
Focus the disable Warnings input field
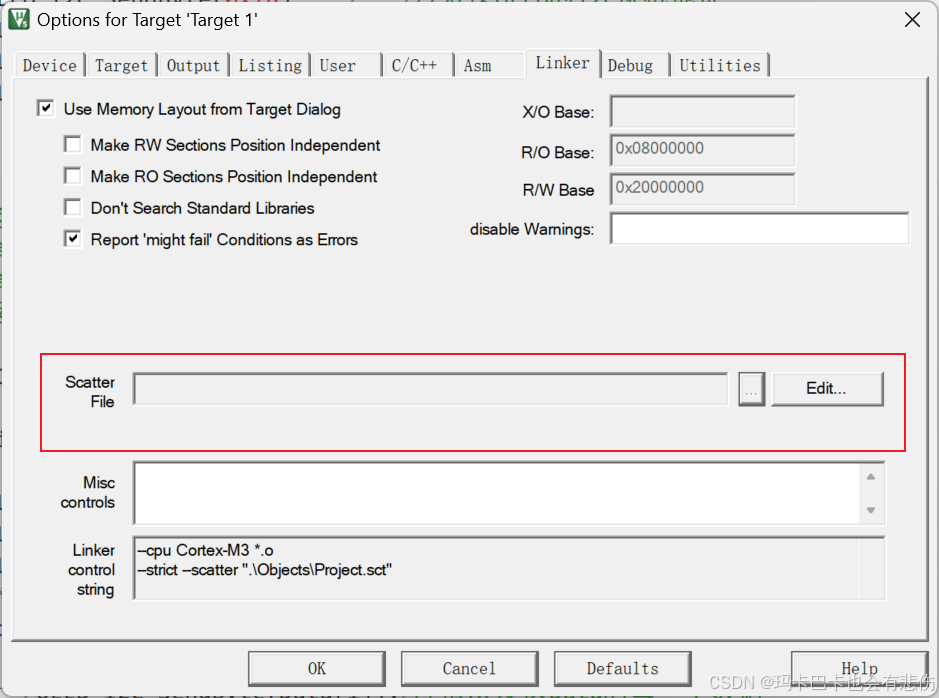[759, 228]
